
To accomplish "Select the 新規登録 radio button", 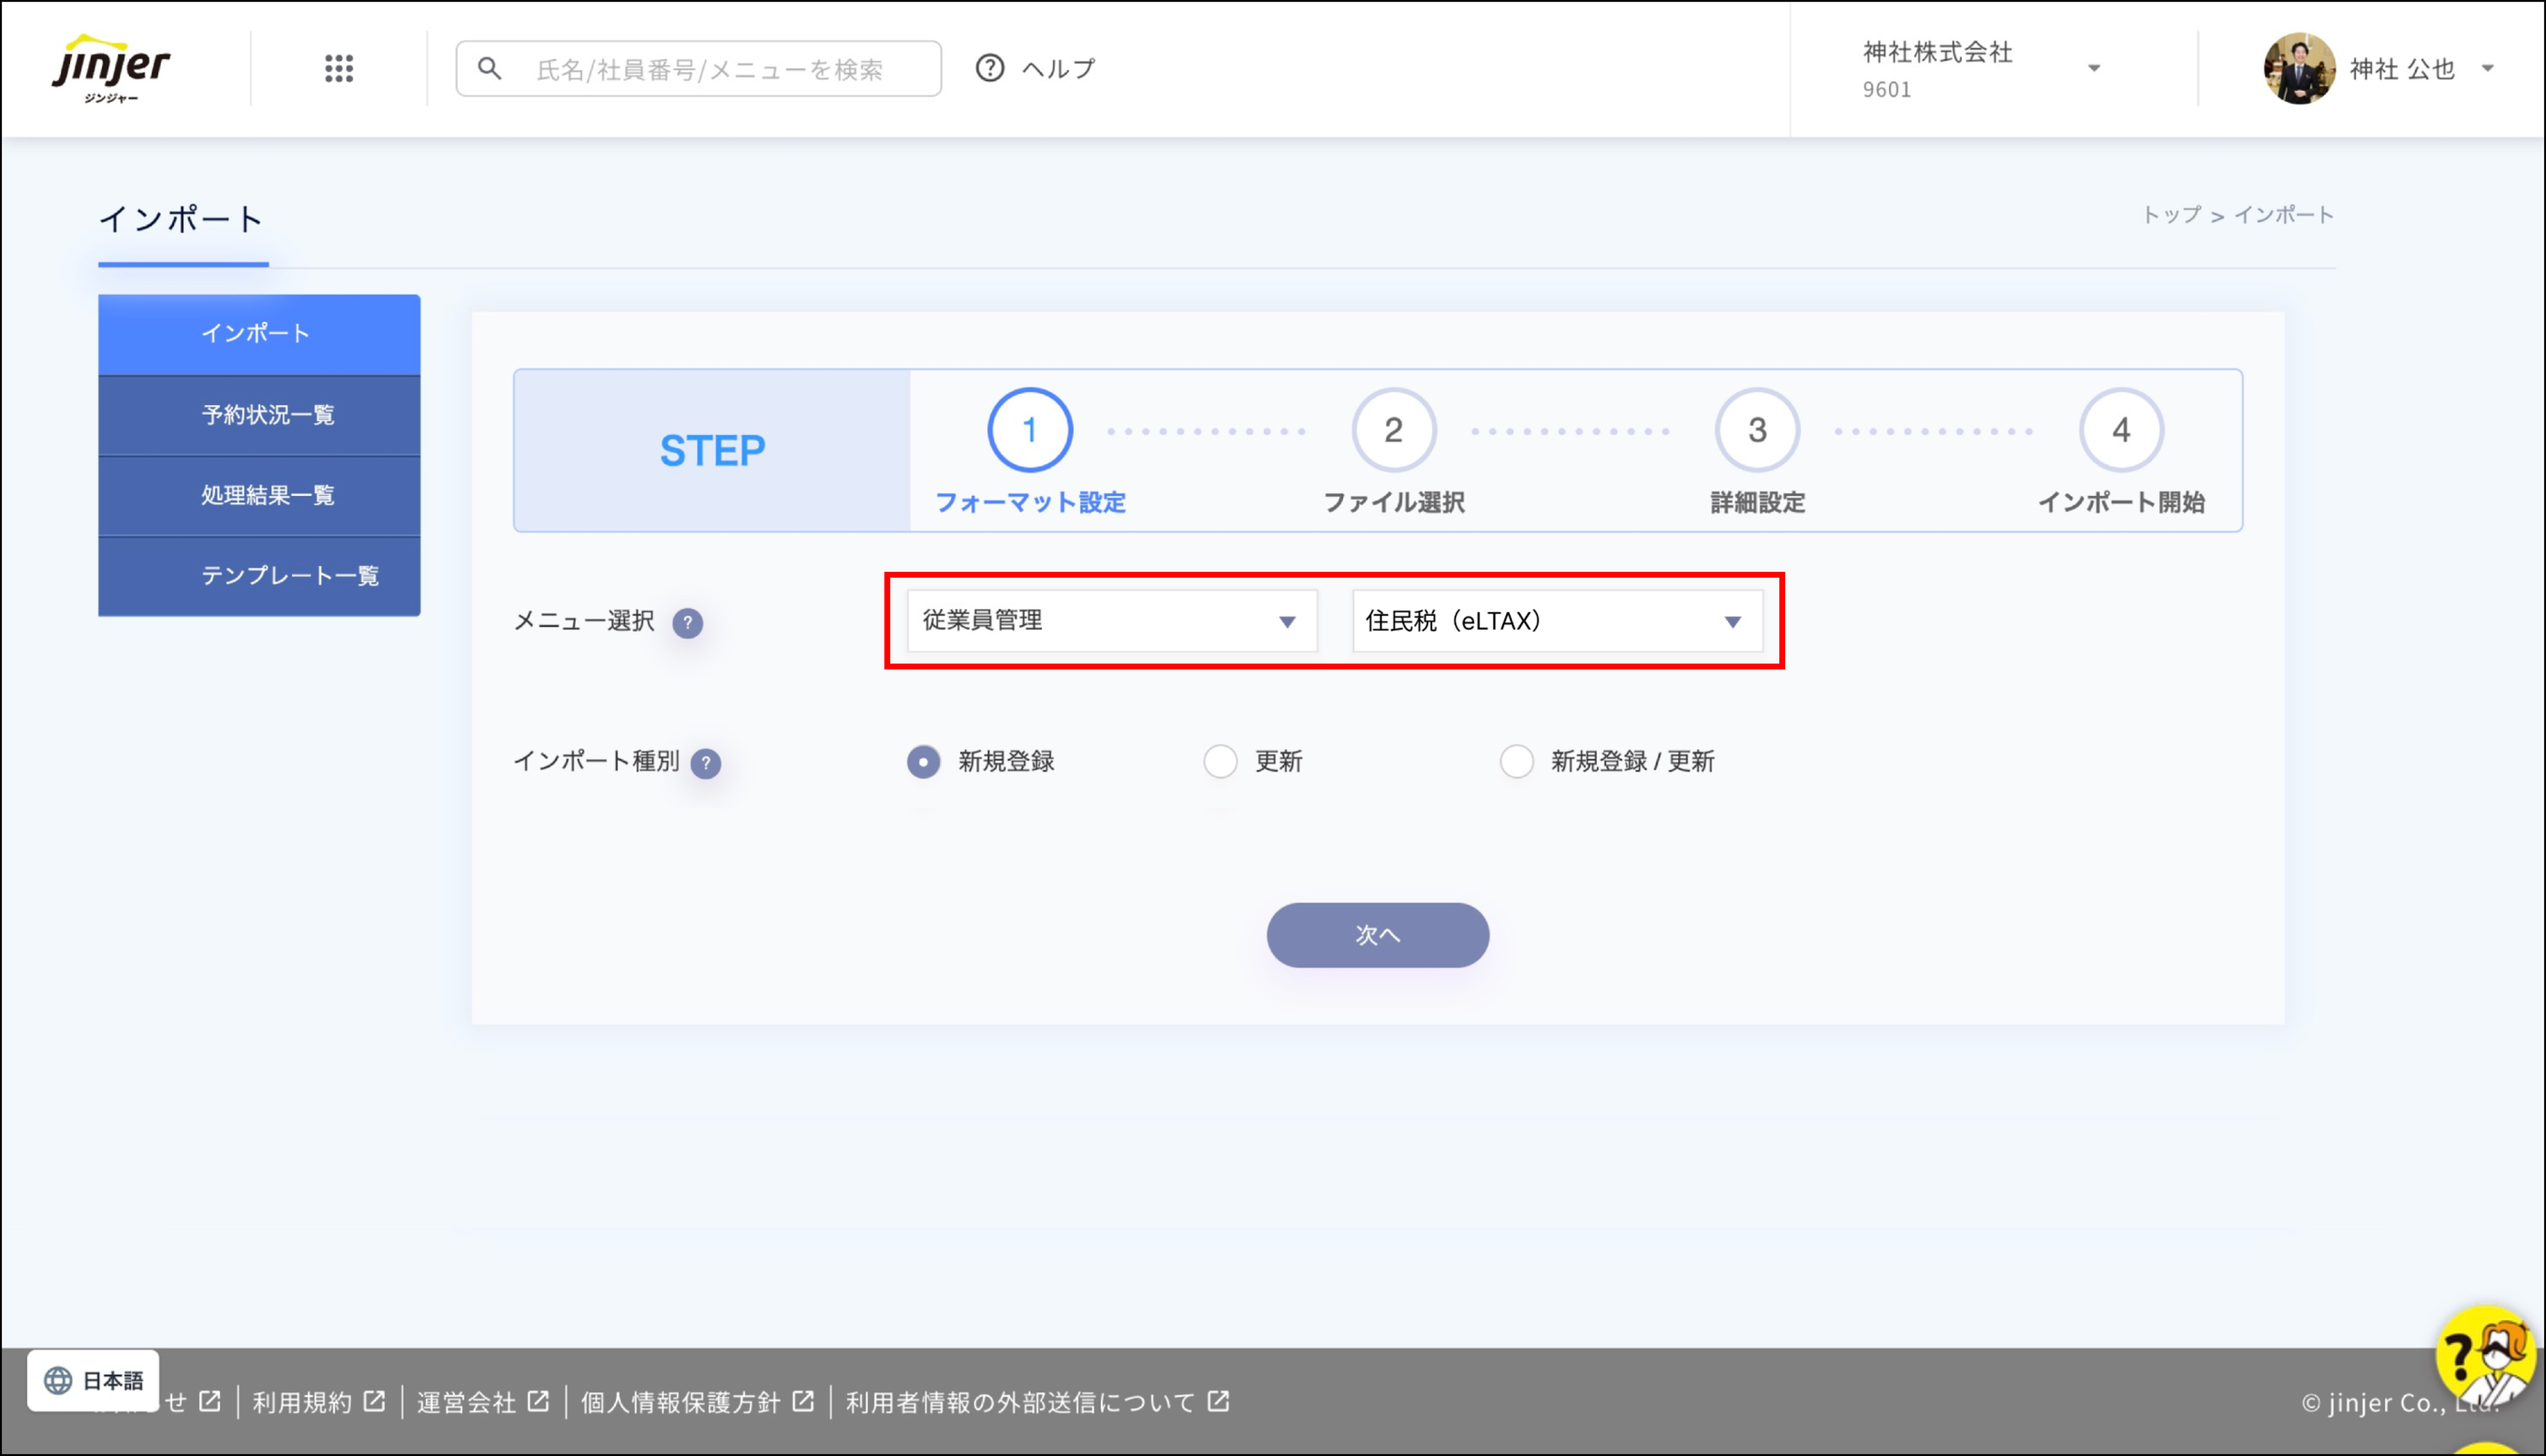I will (923, 761).
